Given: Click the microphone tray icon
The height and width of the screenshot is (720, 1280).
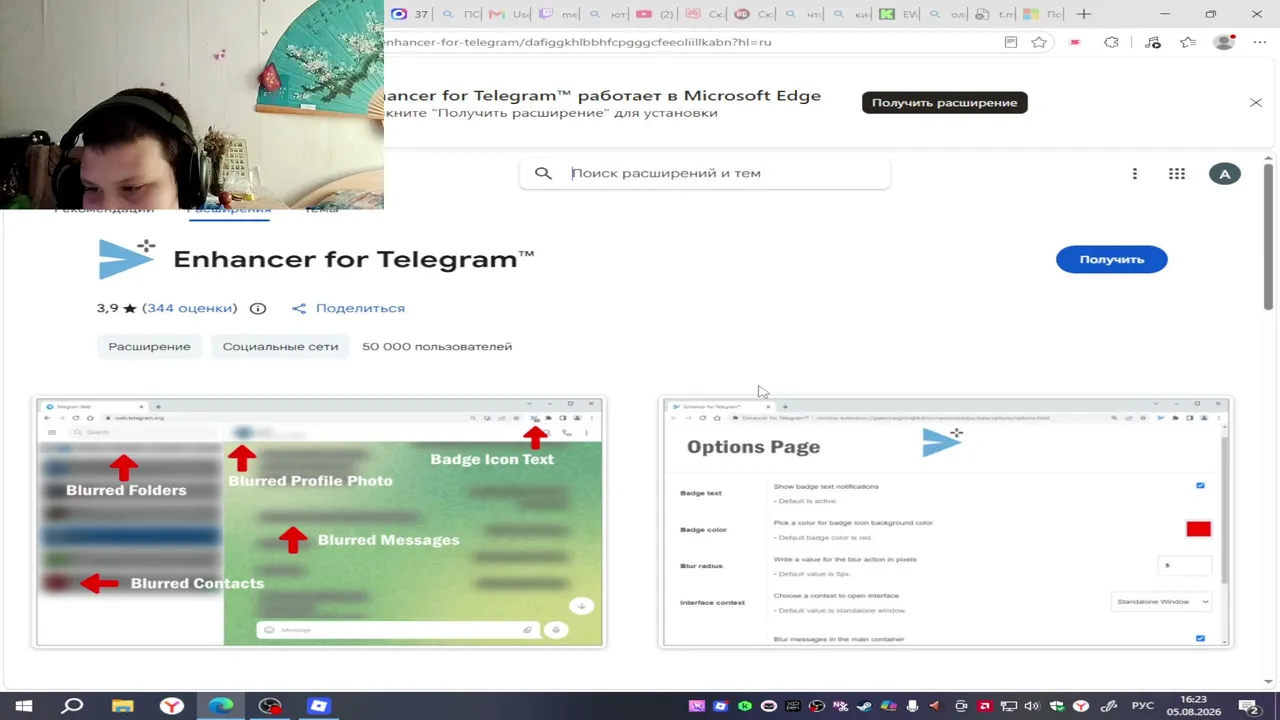Looking at the screenshot, I should [913, 706].
